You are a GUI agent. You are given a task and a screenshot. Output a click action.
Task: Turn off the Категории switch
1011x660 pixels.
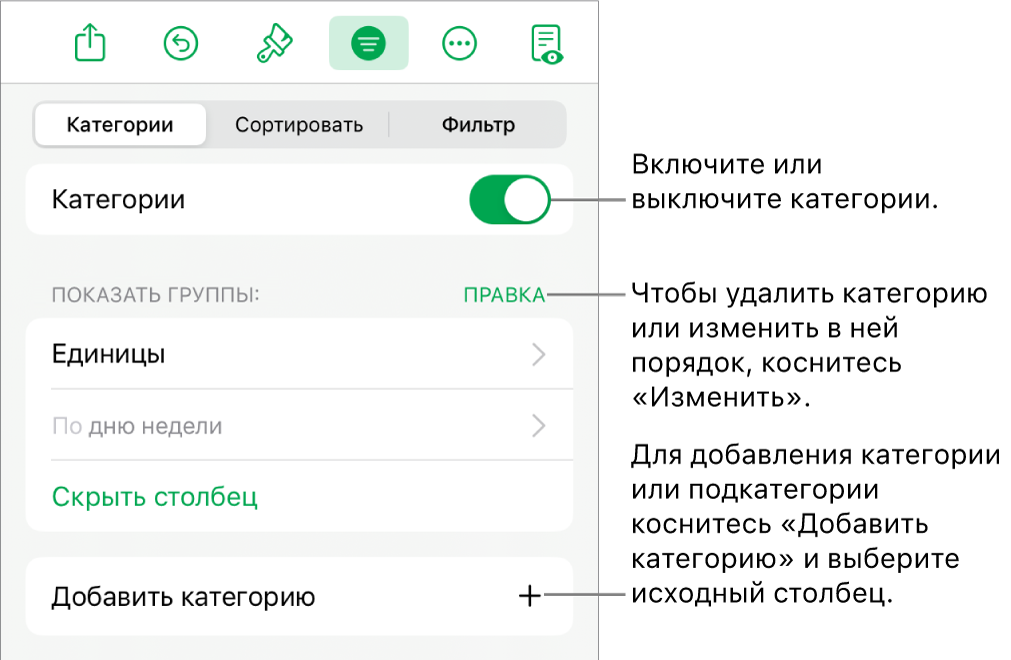tap(509, 199)
